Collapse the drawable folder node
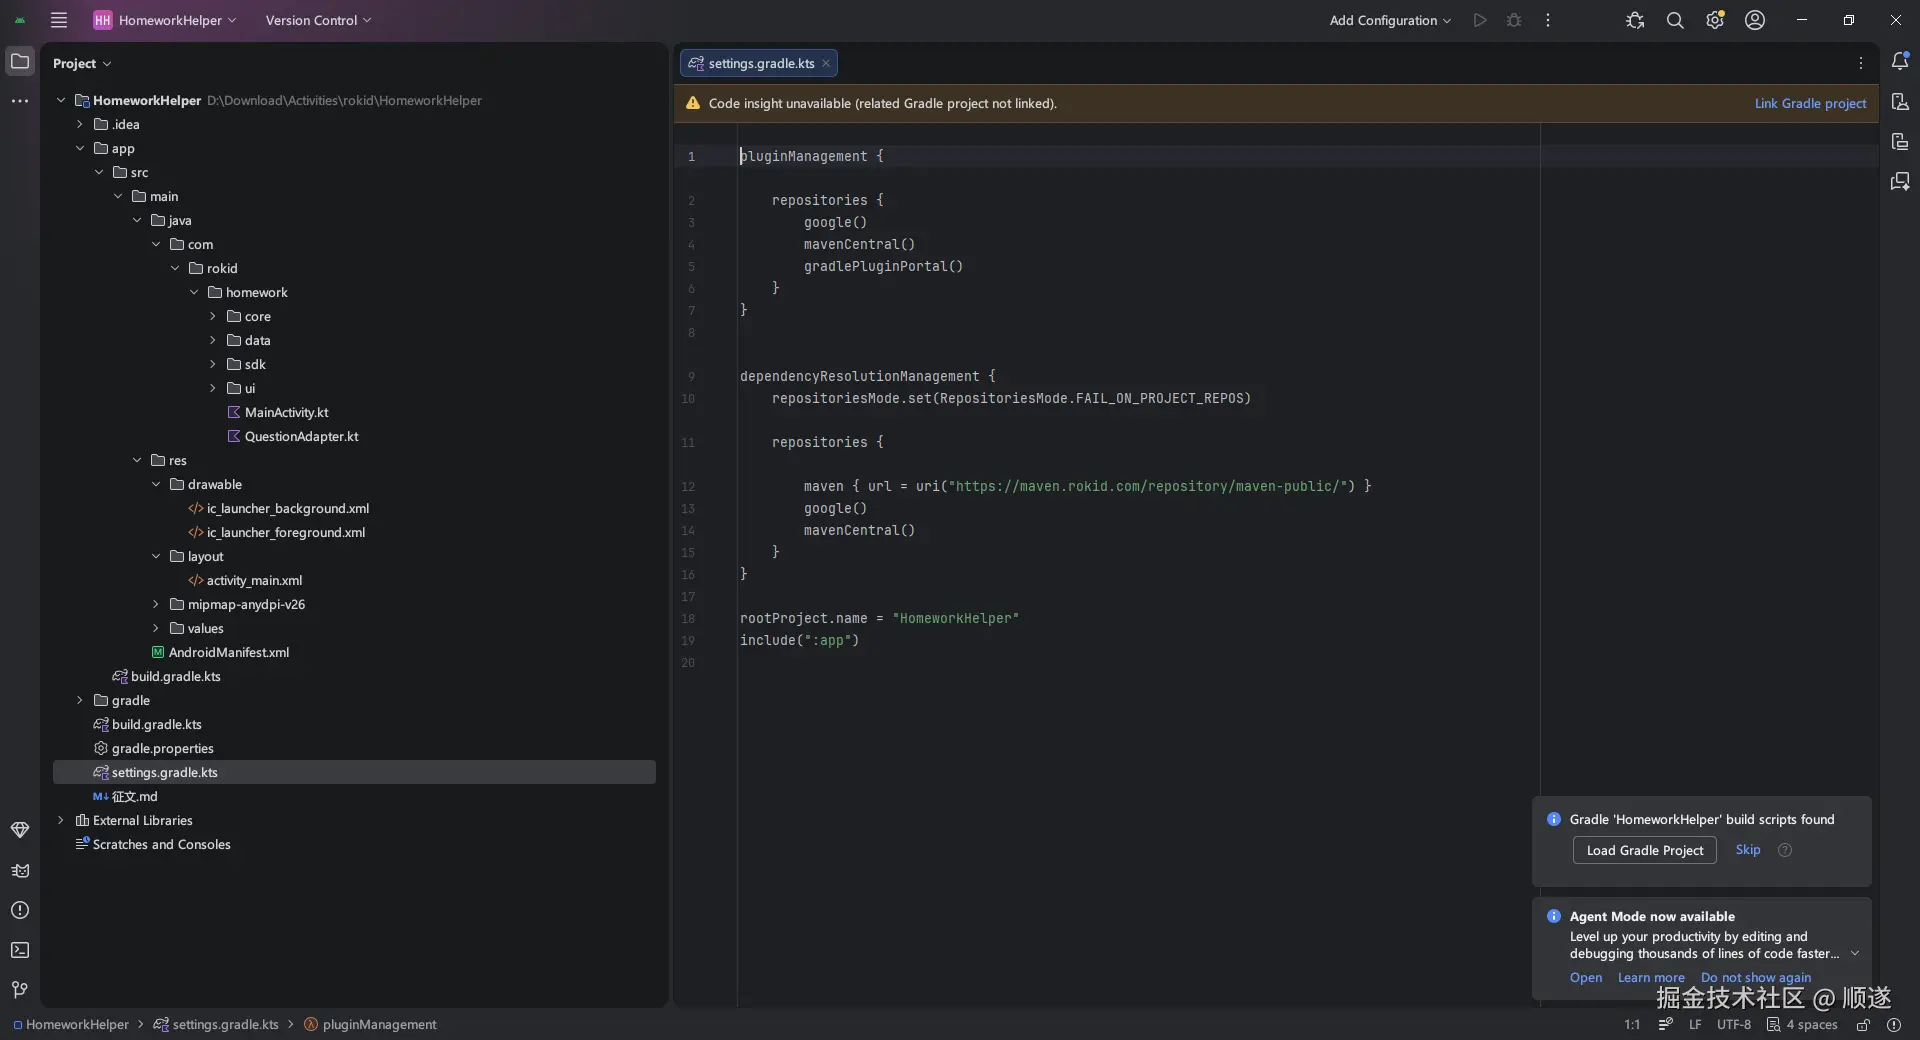This screenshot has height=1040, width=1920. (x=156, y=484)
